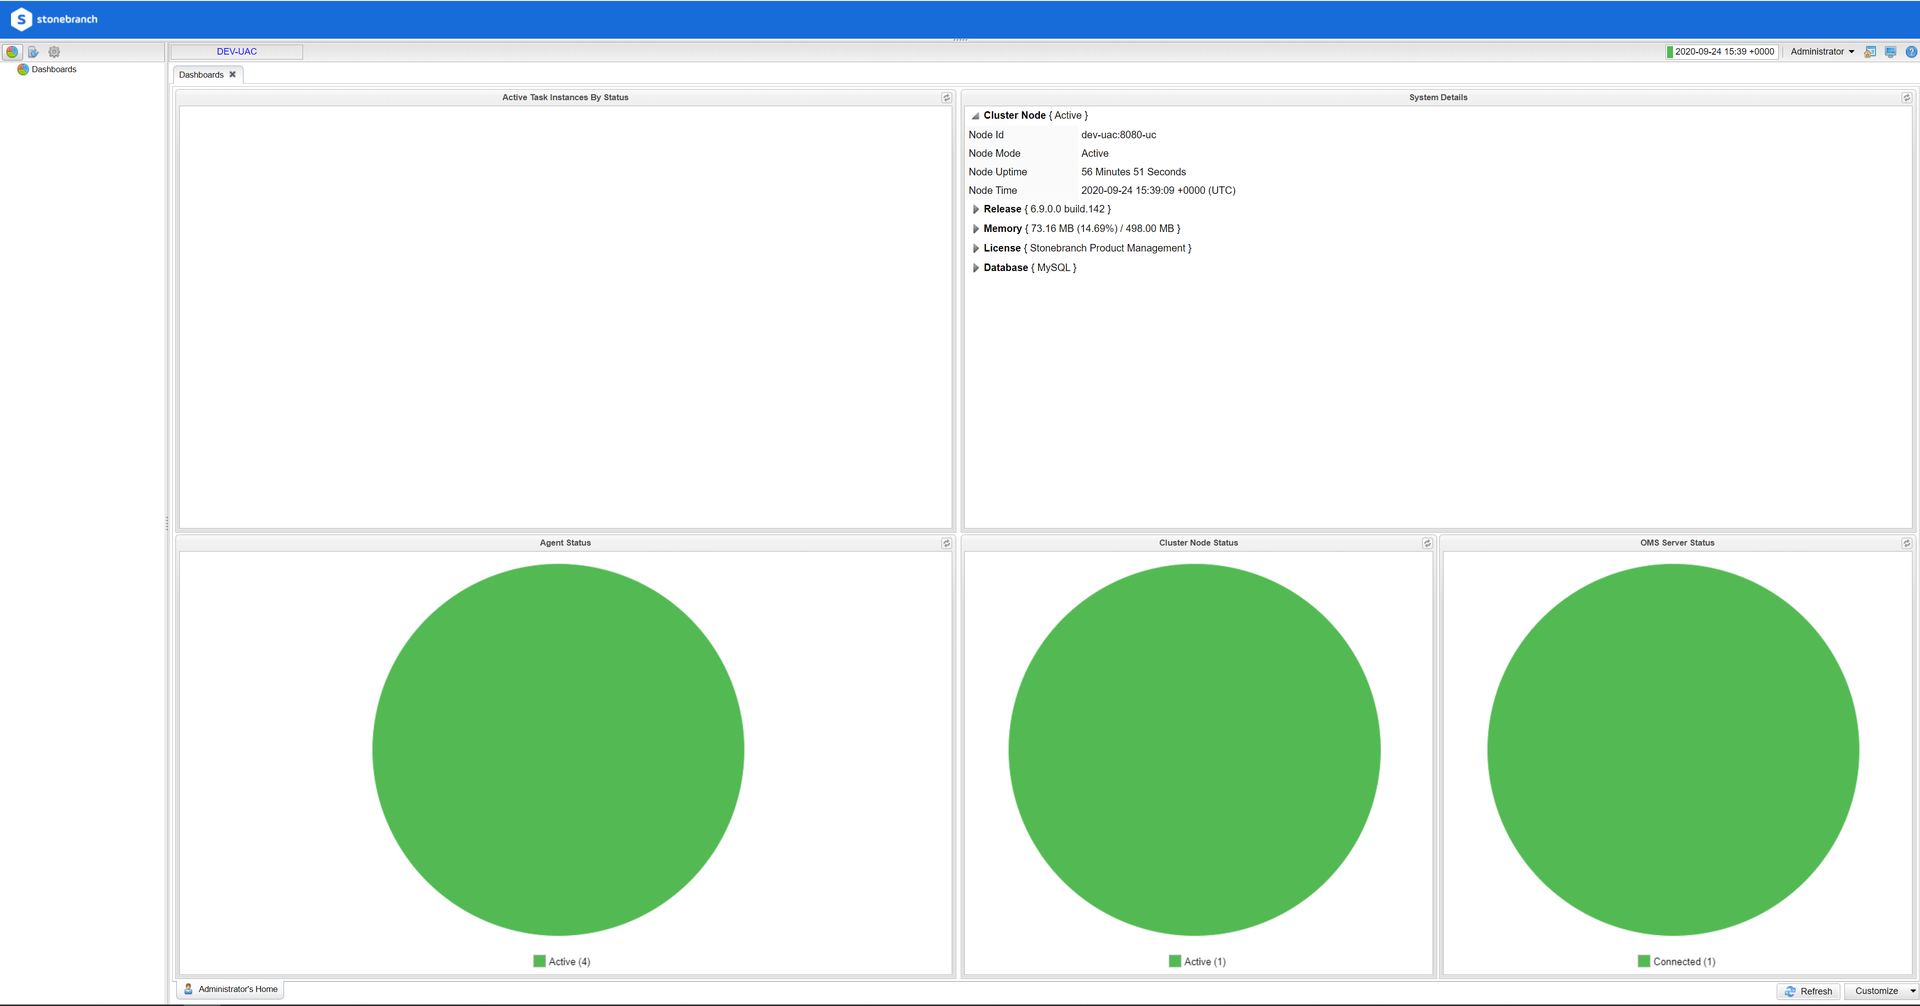Expand the Memory details section
Image resolution: width=1920 pixels, height=1006 pixels.
coord(976,229)
